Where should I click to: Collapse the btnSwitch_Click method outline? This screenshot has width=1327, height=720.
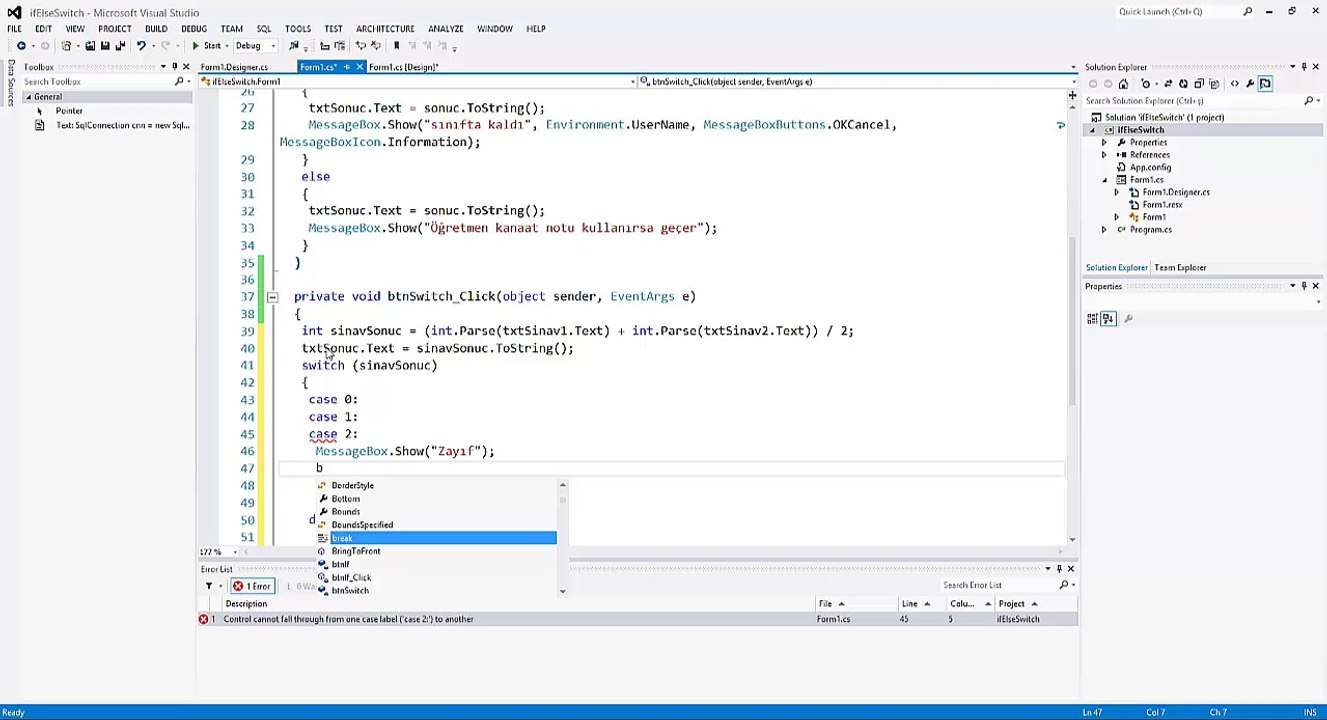(272, 297)
